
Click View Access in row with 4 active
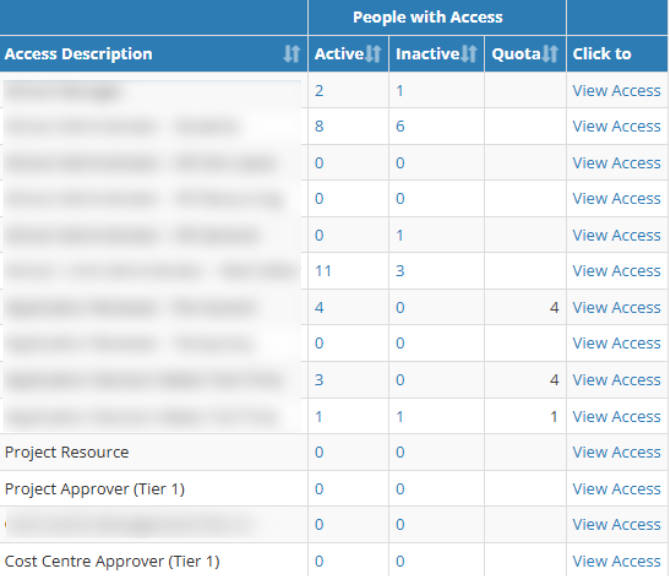(x=617, y=308)
